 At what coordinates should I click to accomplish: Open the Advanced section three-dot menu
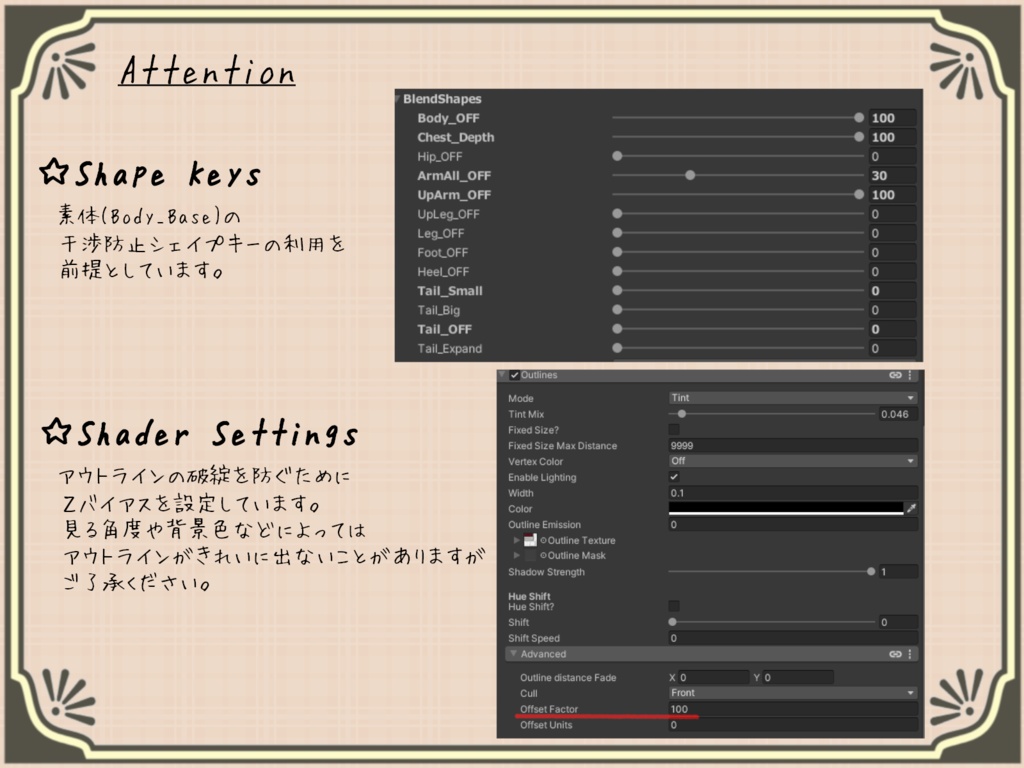(x=910, y=654)
